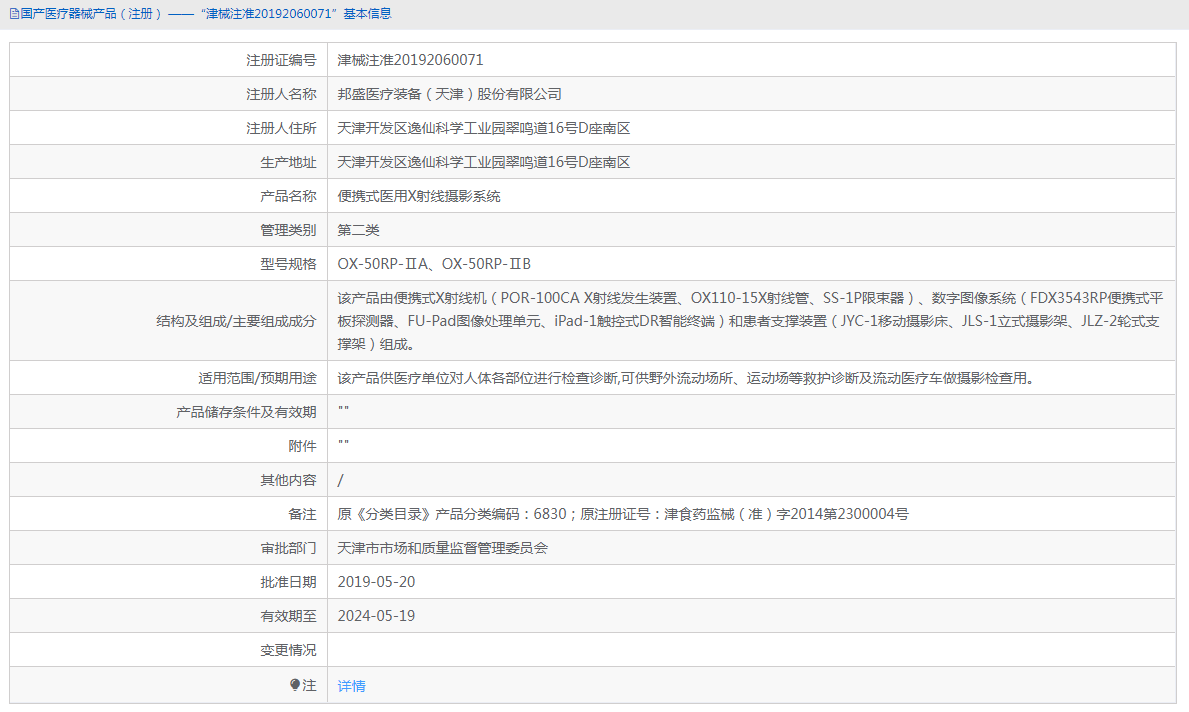Click the 注册人名称 row label
Image resolution: width=1189 pixels, height=712 pixels.
pyautogui.click(x=280, y=93)
